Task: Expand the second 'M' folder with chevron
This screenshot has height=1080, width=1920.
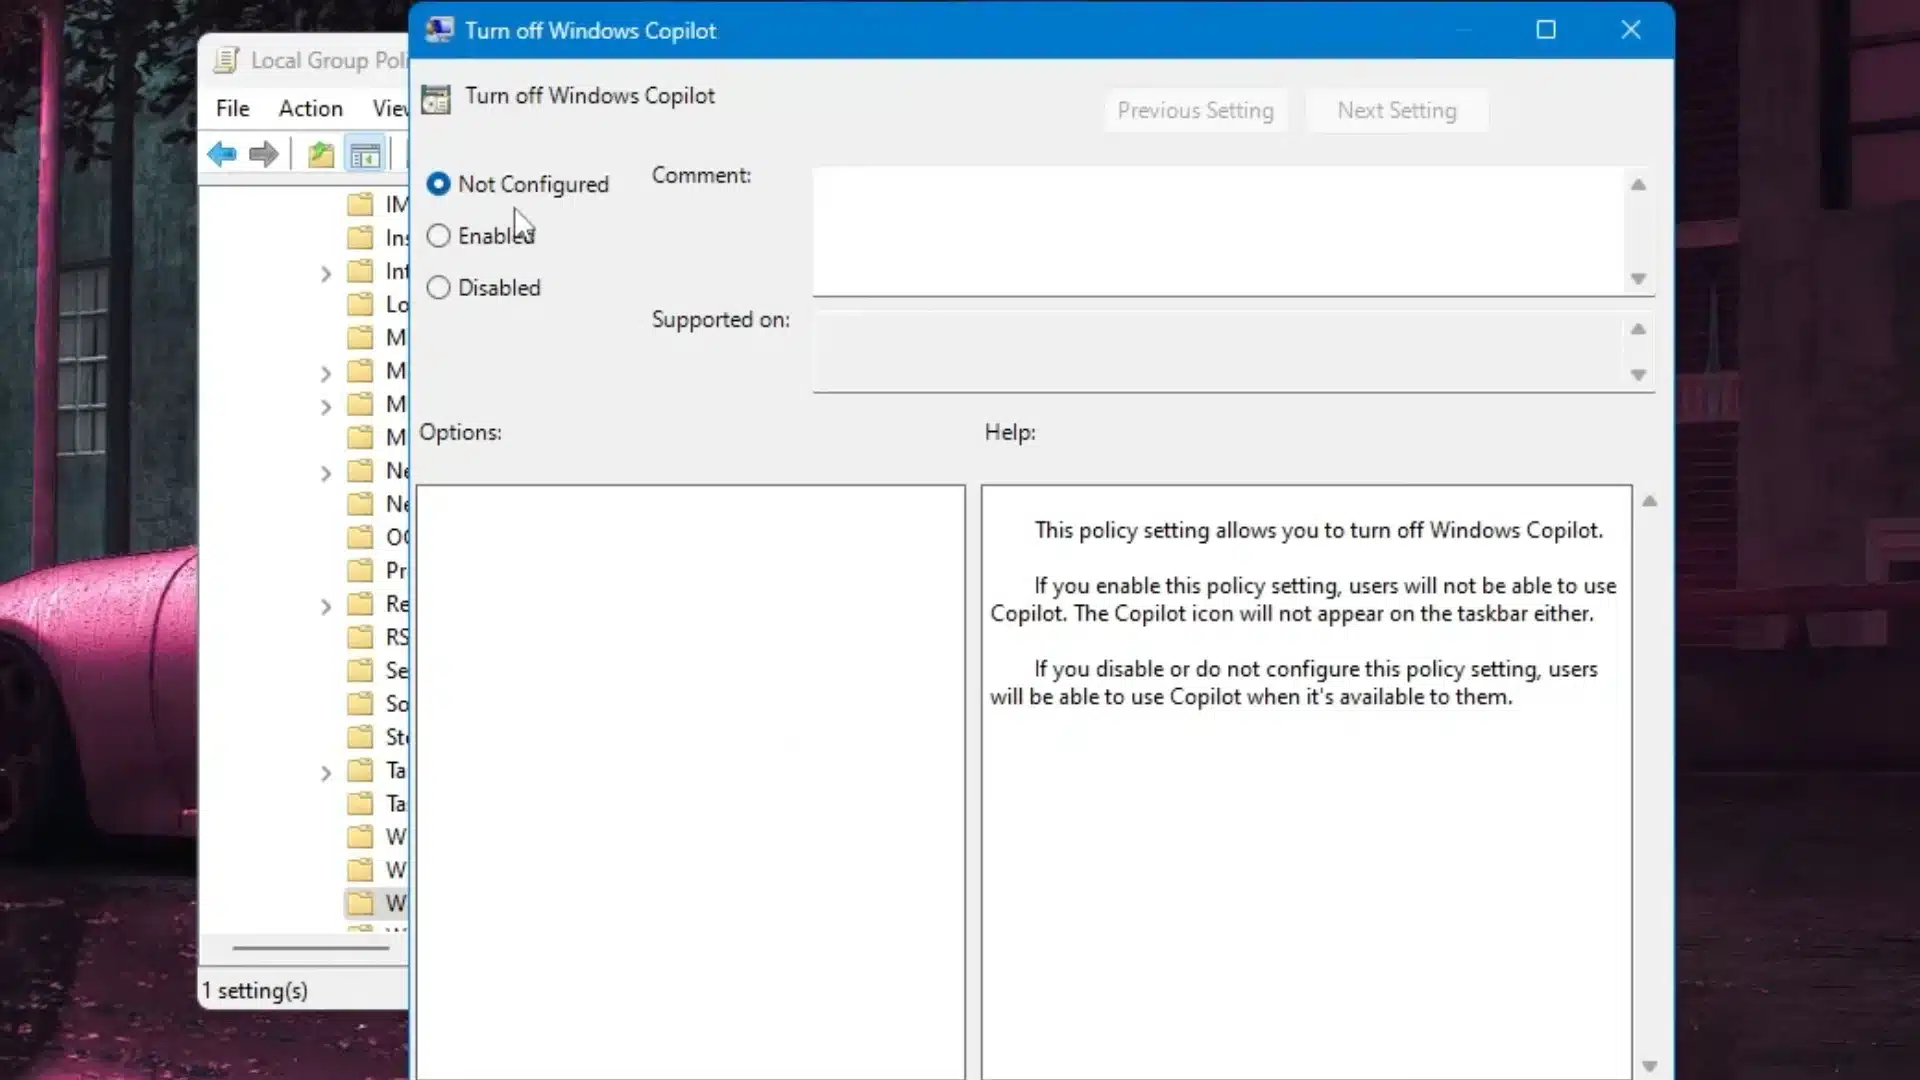Action: coord(325,373)
